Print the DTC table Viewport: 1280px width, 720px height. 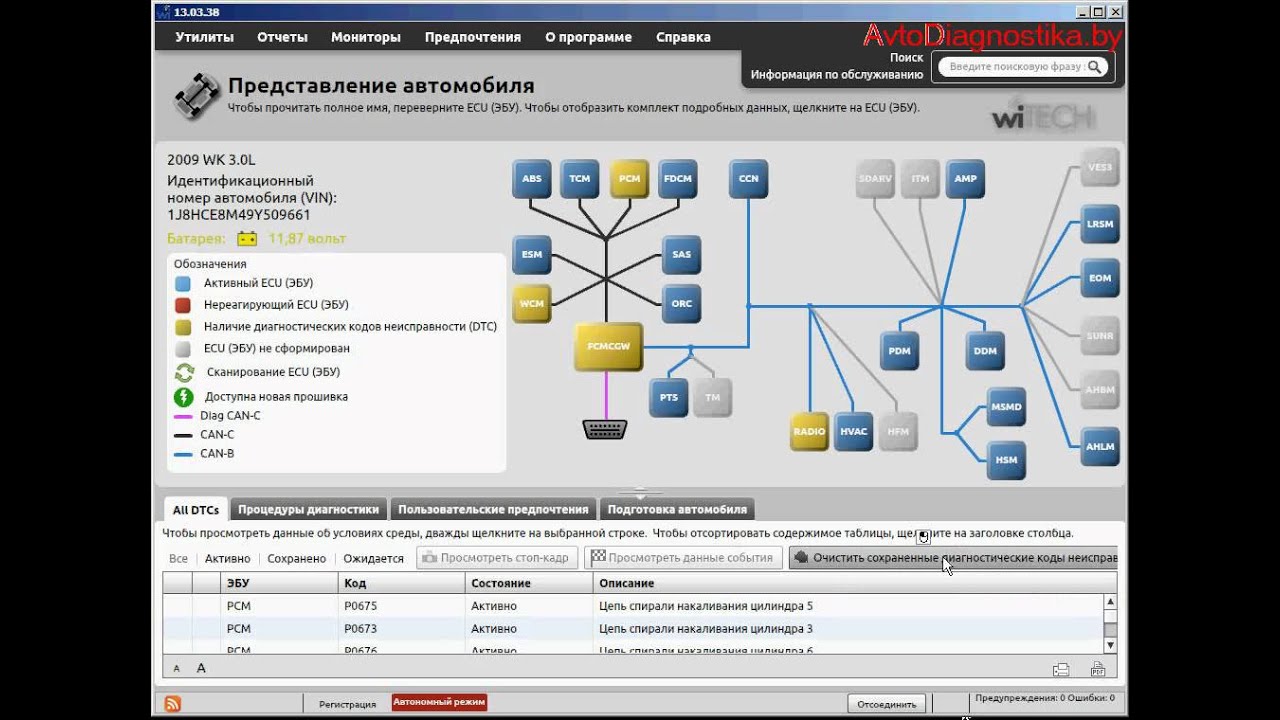click(x=1061, y=669)
